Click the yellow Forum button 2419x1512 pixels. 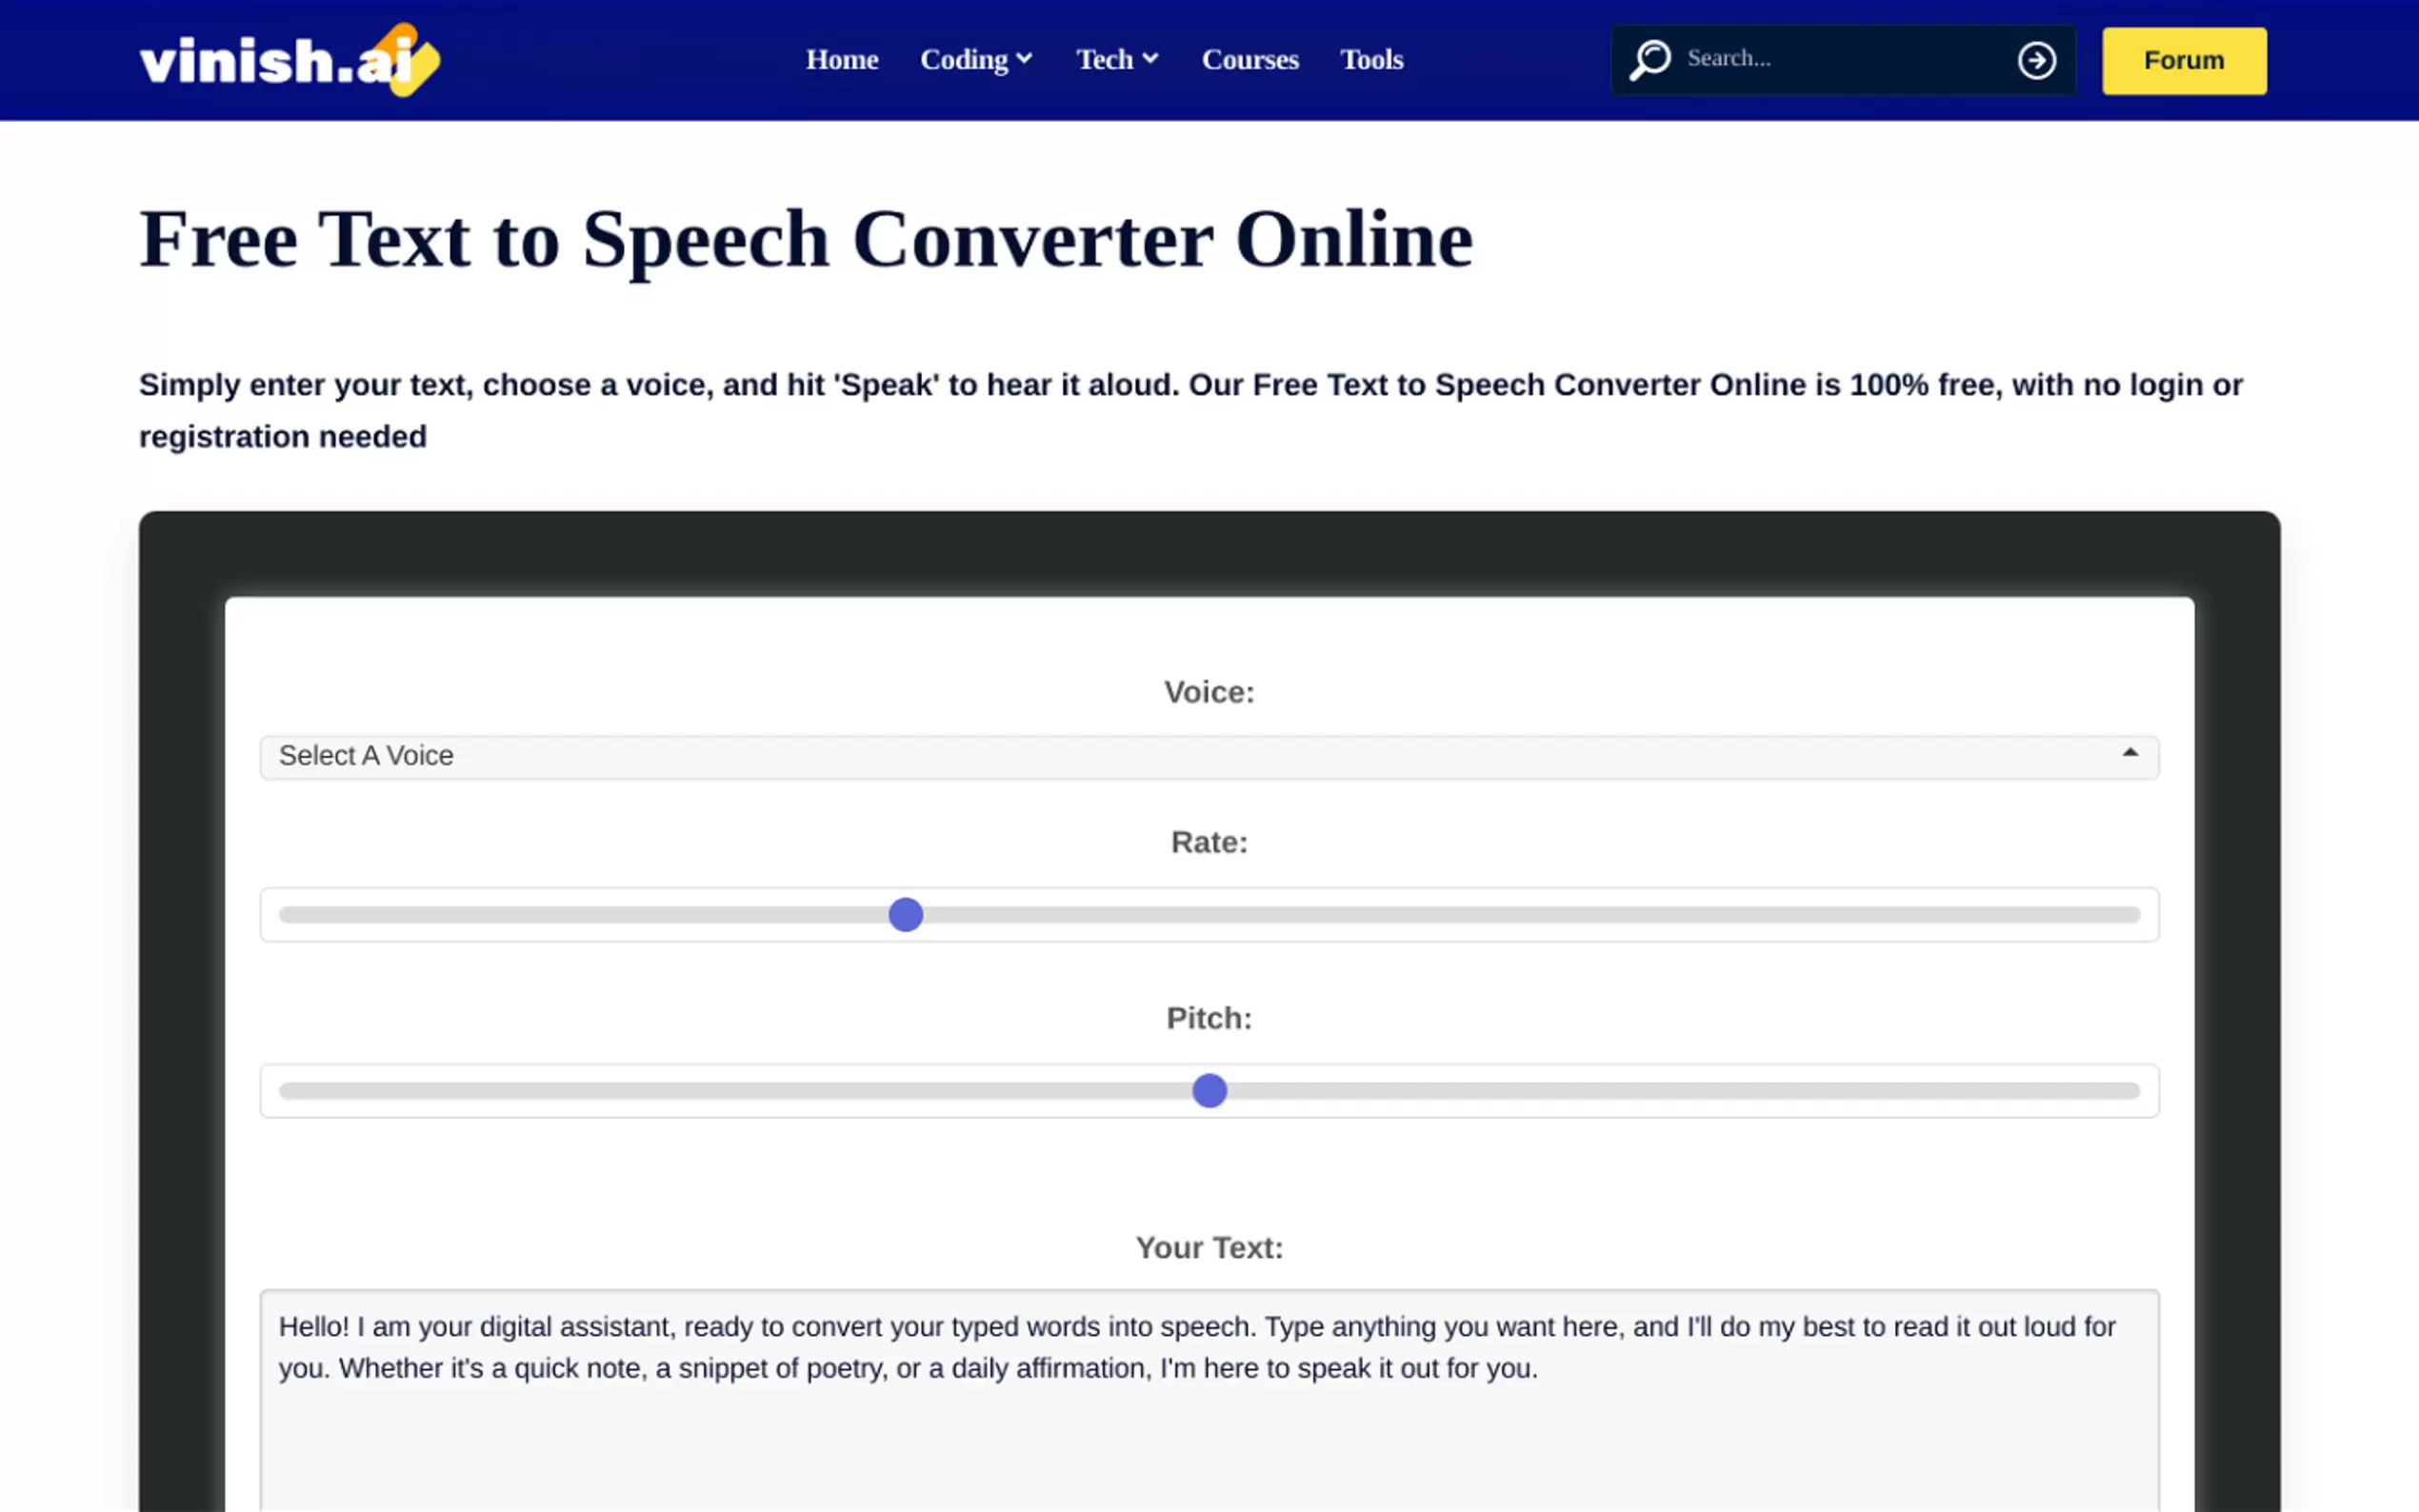[2183, 61]
